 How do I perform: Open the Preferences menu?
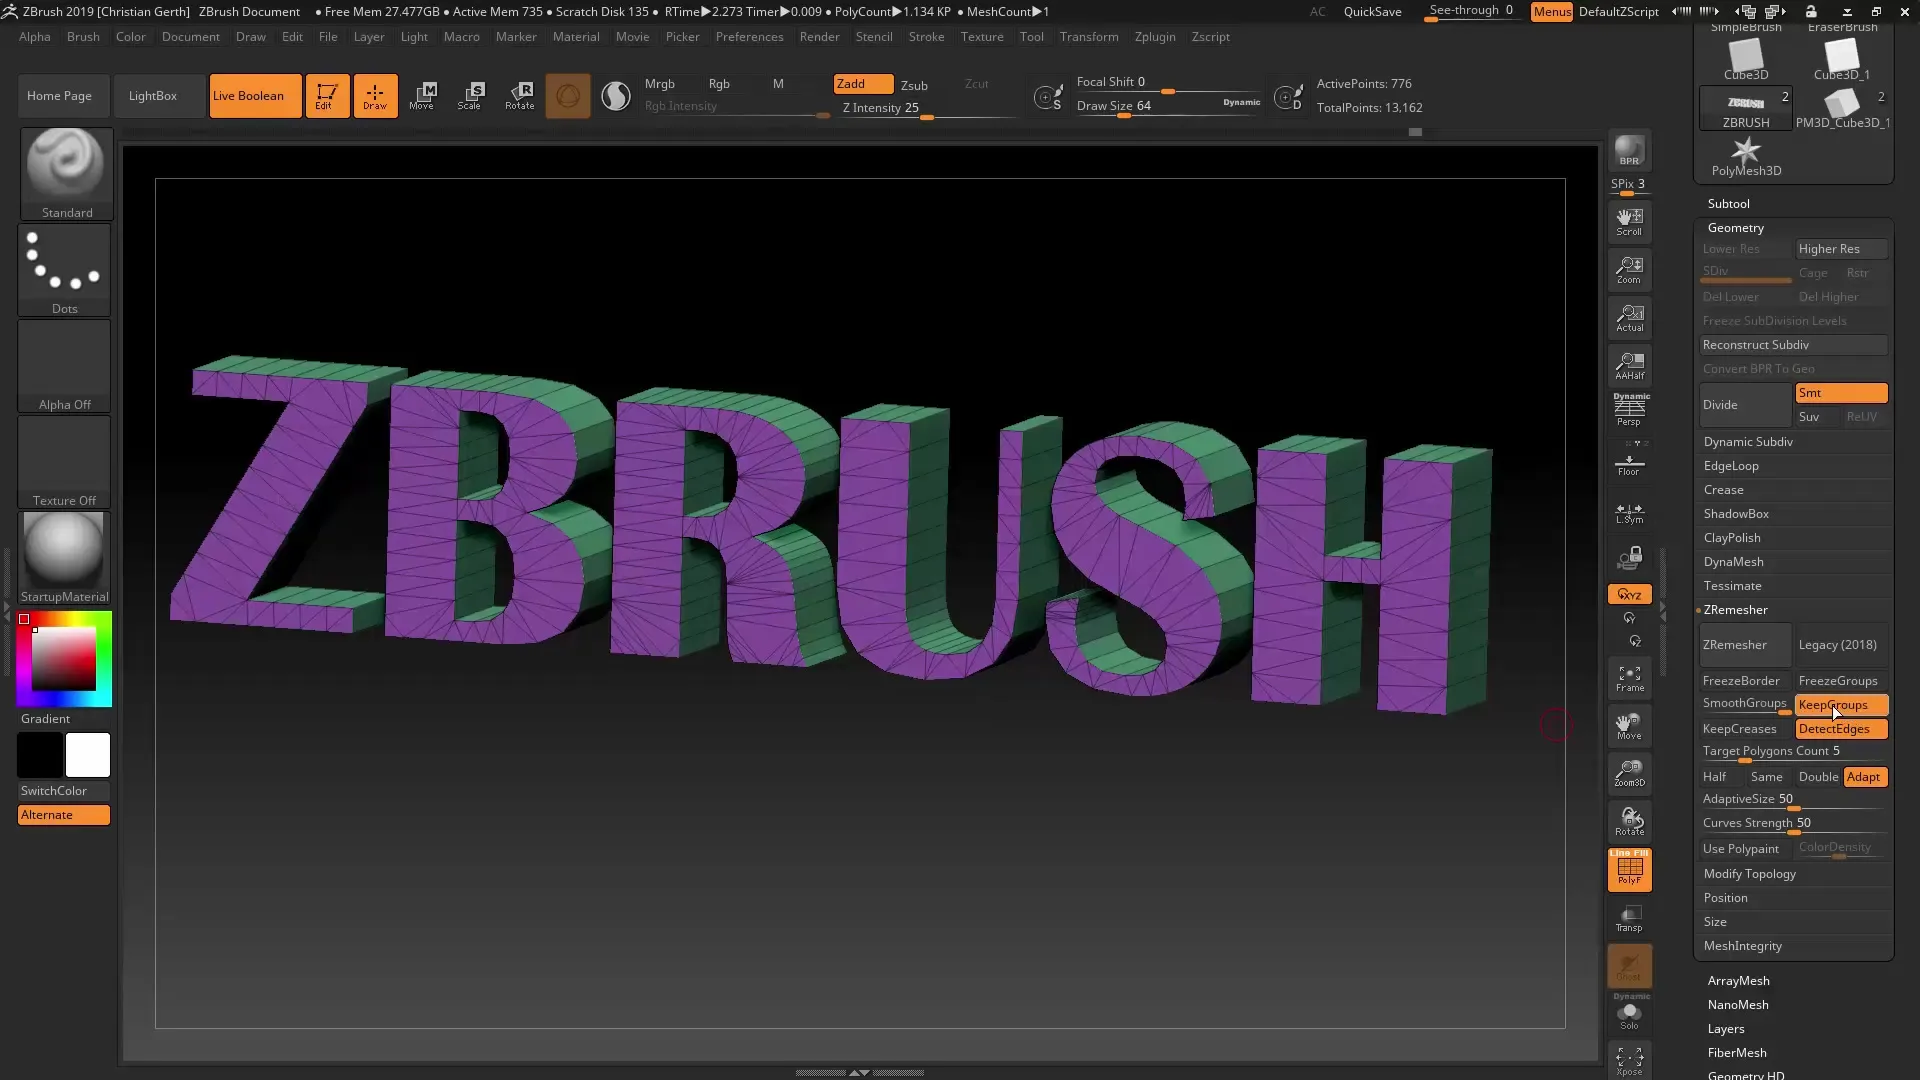point(749,37)
